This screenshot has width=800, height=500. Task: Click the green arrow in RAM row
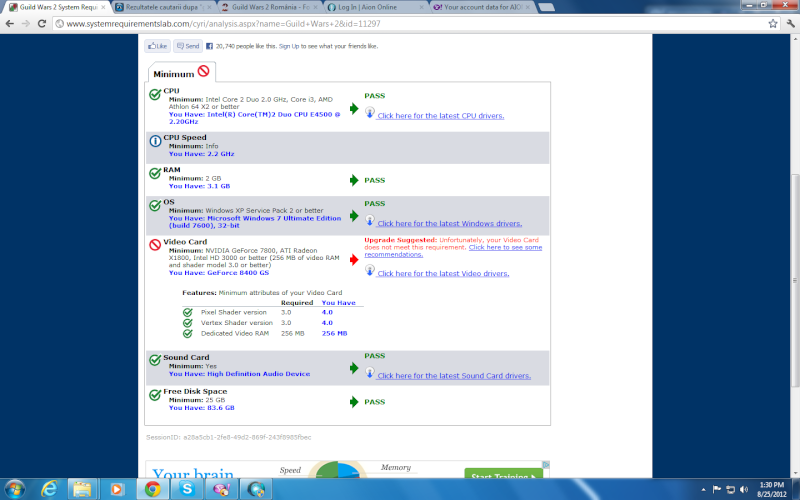(354, 180)
